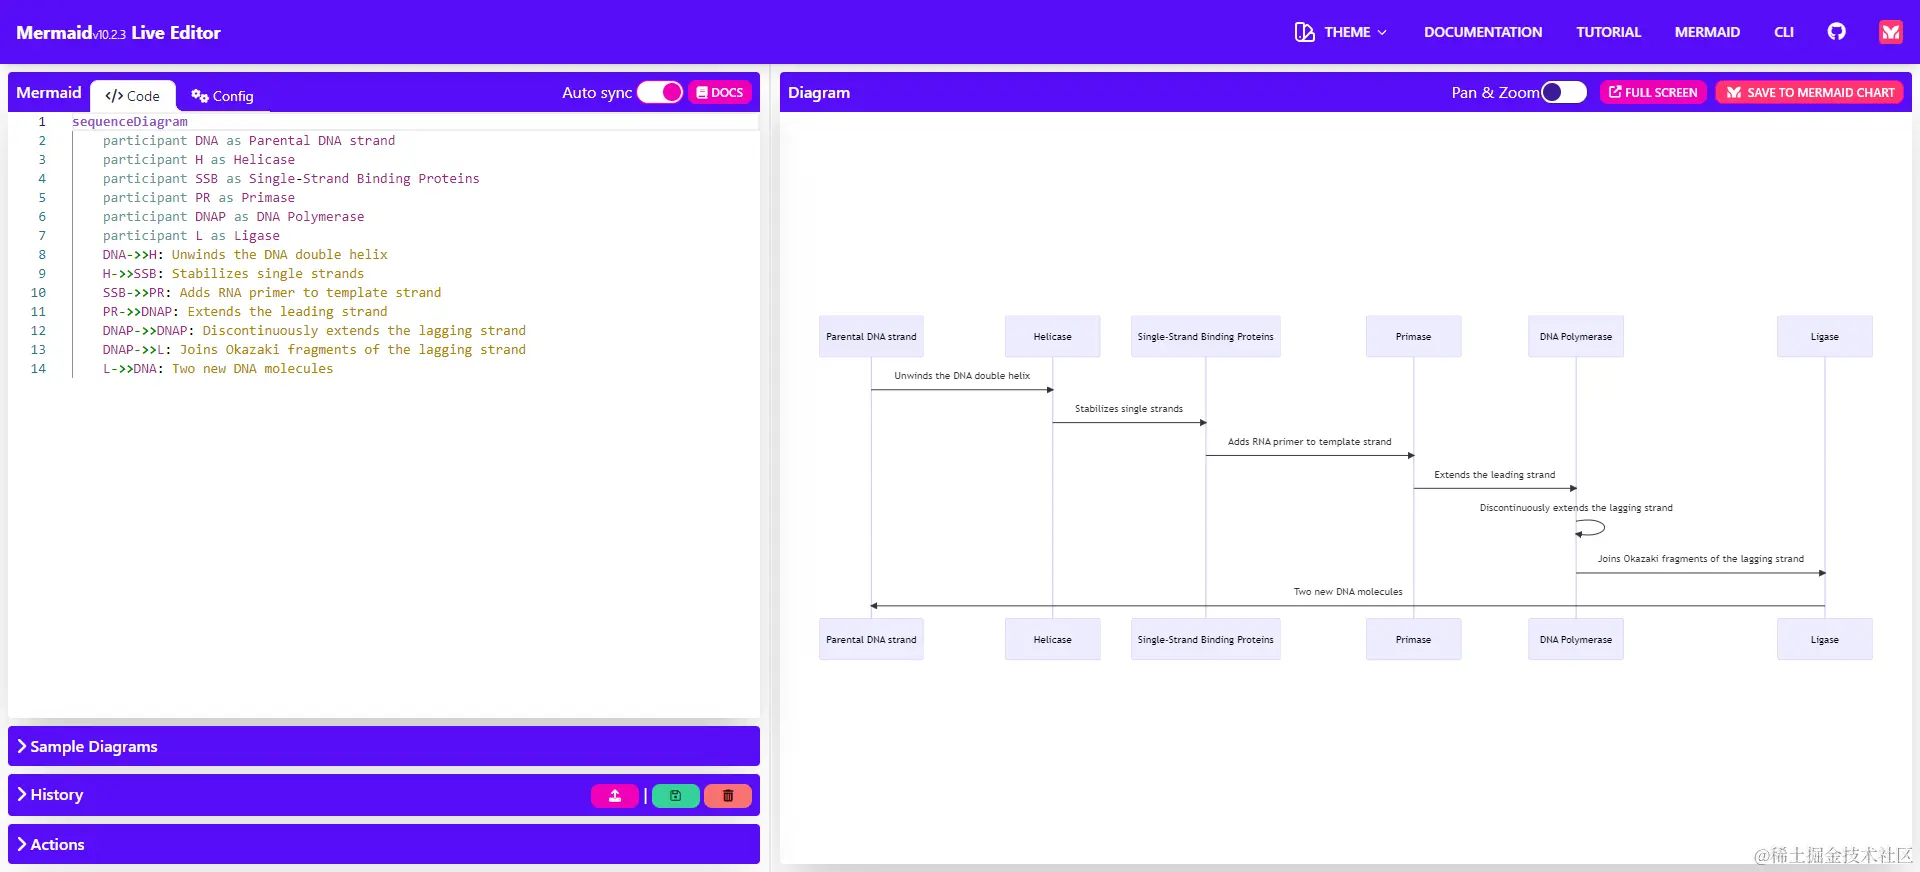Click the Mermaid Live Editor title
Screen dimensions: 1920x872
118,32
